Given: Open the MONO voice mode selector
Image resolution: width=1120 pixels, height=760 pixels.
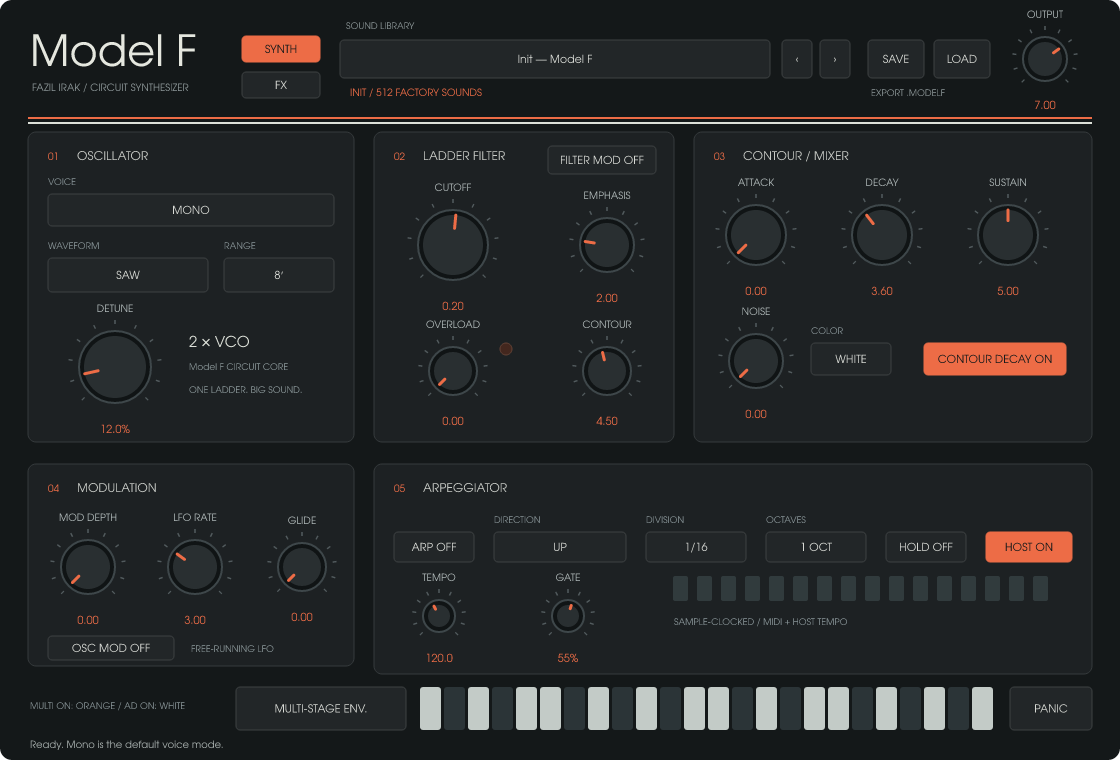Looking at the screenshot, I should tap(191, 210).
